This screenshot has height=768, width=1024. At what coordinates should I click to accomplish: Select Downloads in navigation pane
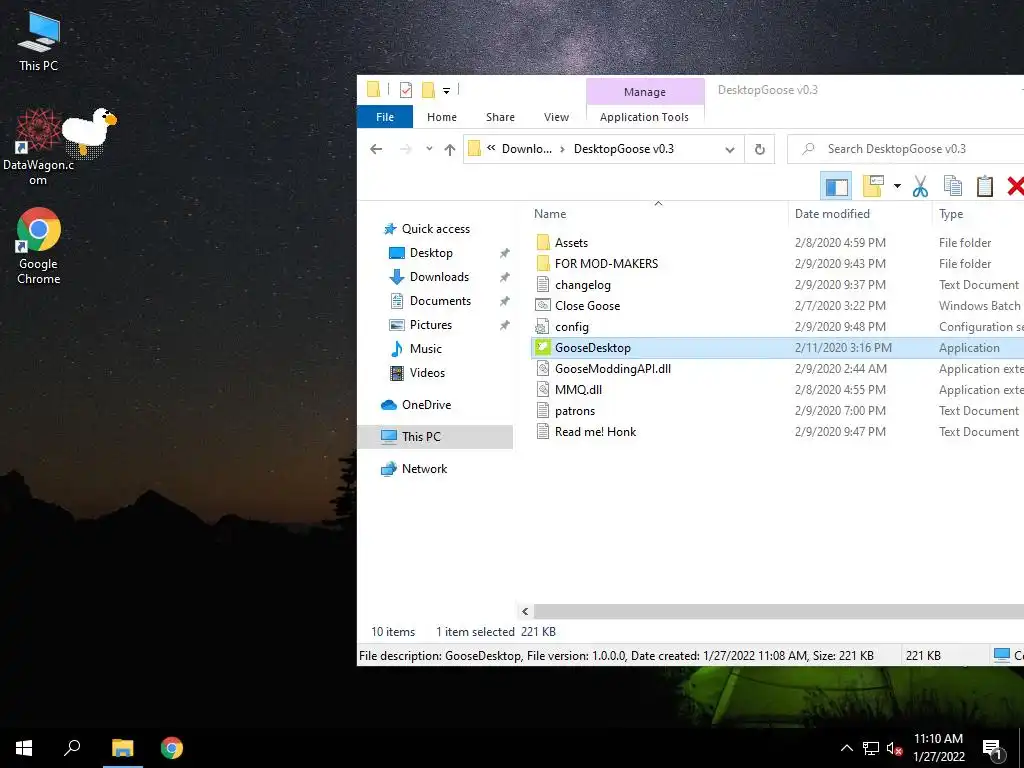point(439,277)
